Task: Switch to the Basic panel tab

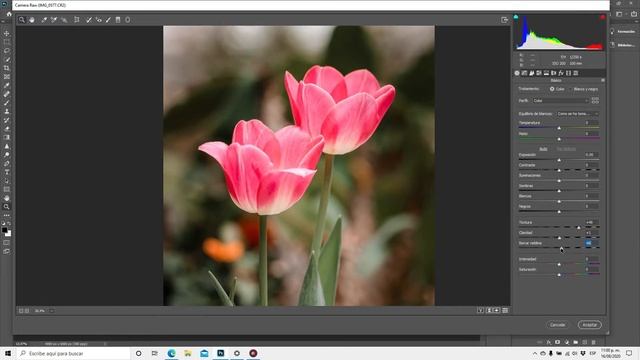Action: [x=517, y=73]
